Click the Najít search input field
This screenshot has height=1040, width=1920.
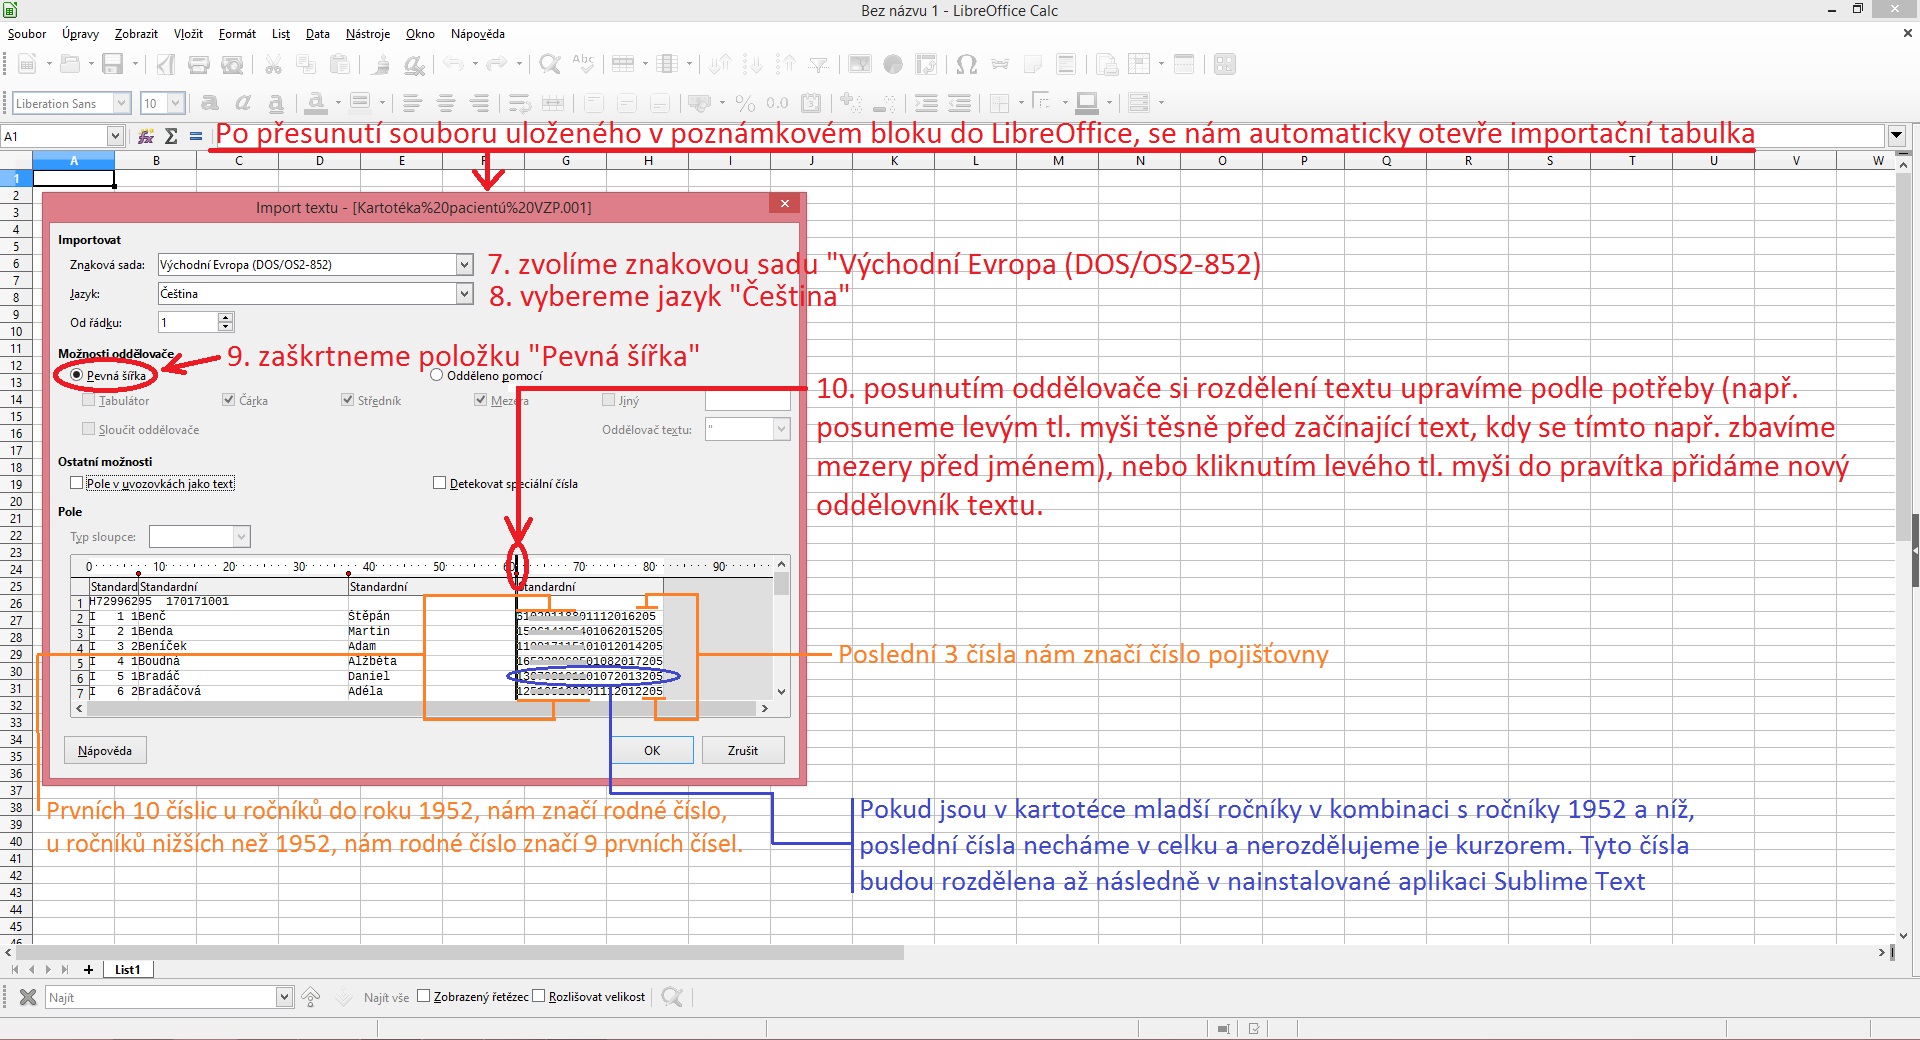160,997
